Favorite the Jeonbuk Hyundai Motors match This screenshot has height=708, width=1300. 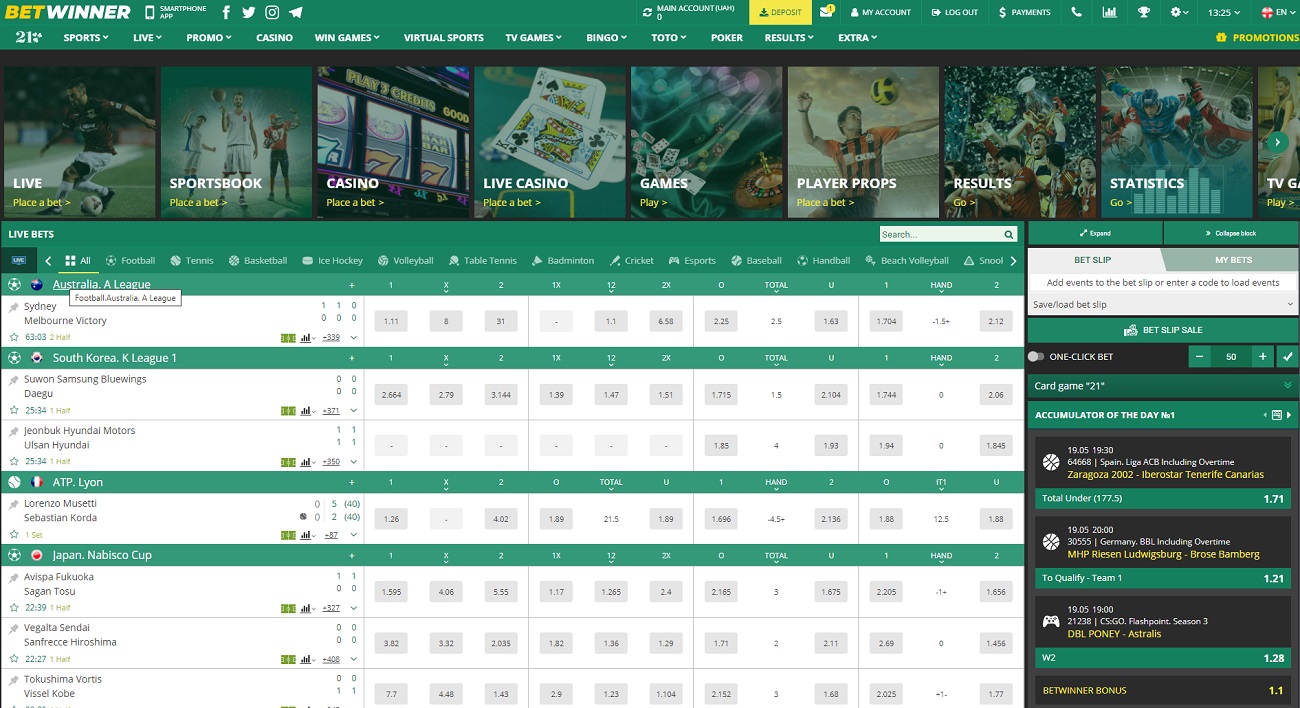tap(14, 462)
